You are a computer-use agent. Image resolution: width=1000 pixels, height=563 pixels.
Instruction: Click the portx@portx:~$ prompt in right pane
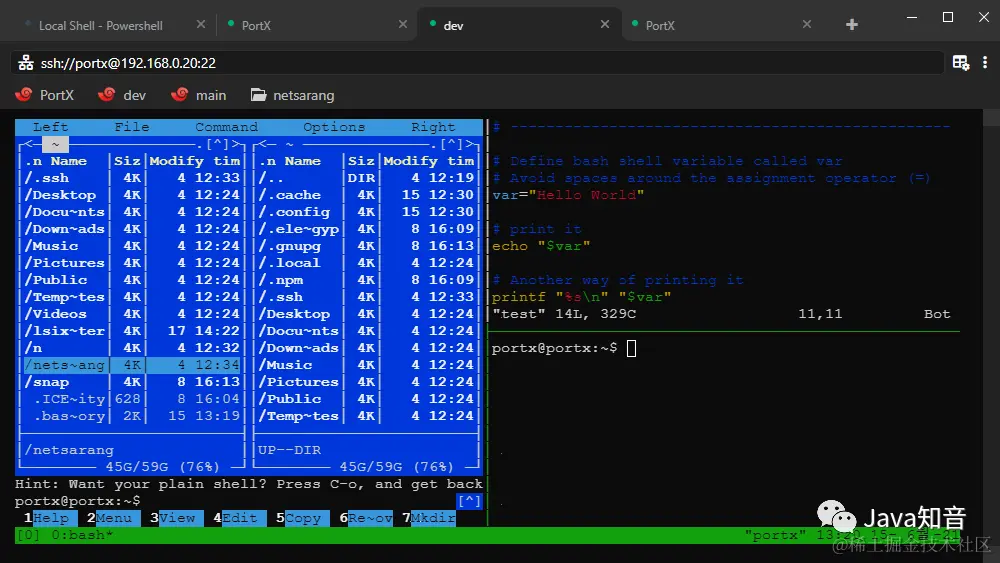tap(554, 348)
